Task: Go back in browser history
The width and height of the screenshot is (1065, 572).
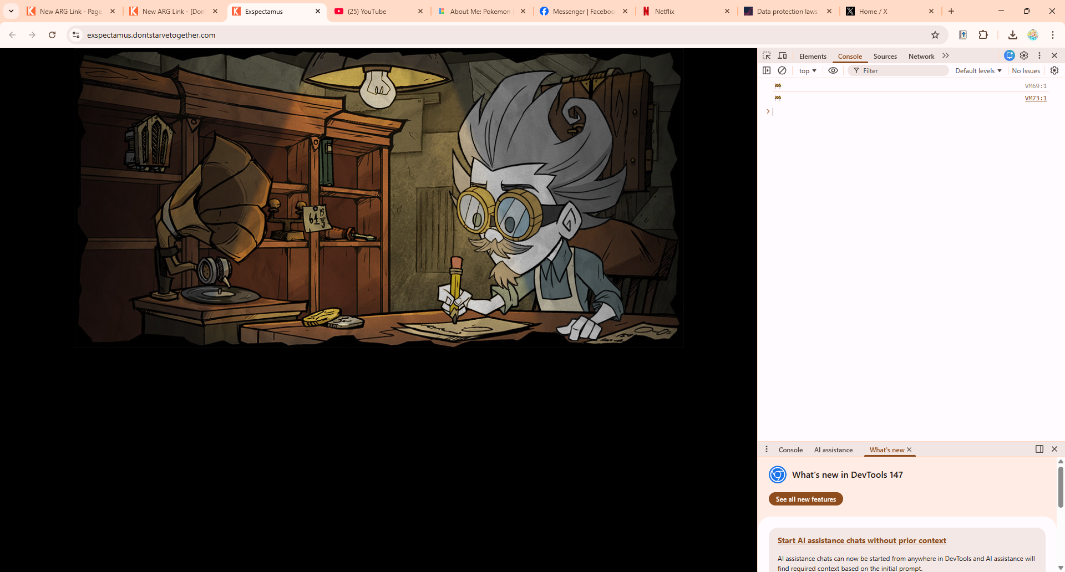Action: pos(12,35)
